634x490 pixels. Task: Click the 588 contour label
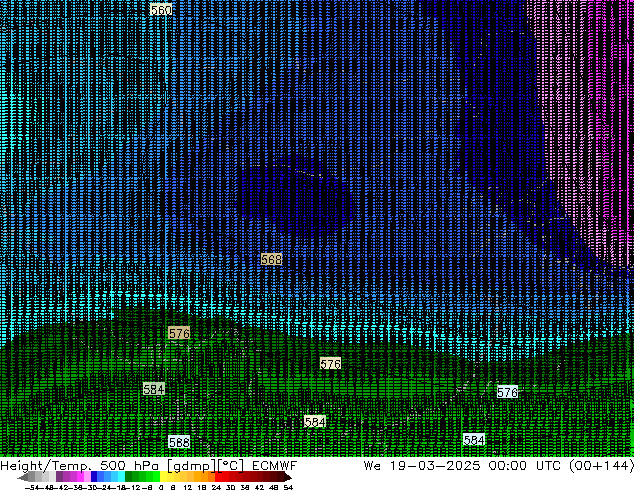(179, 442)
